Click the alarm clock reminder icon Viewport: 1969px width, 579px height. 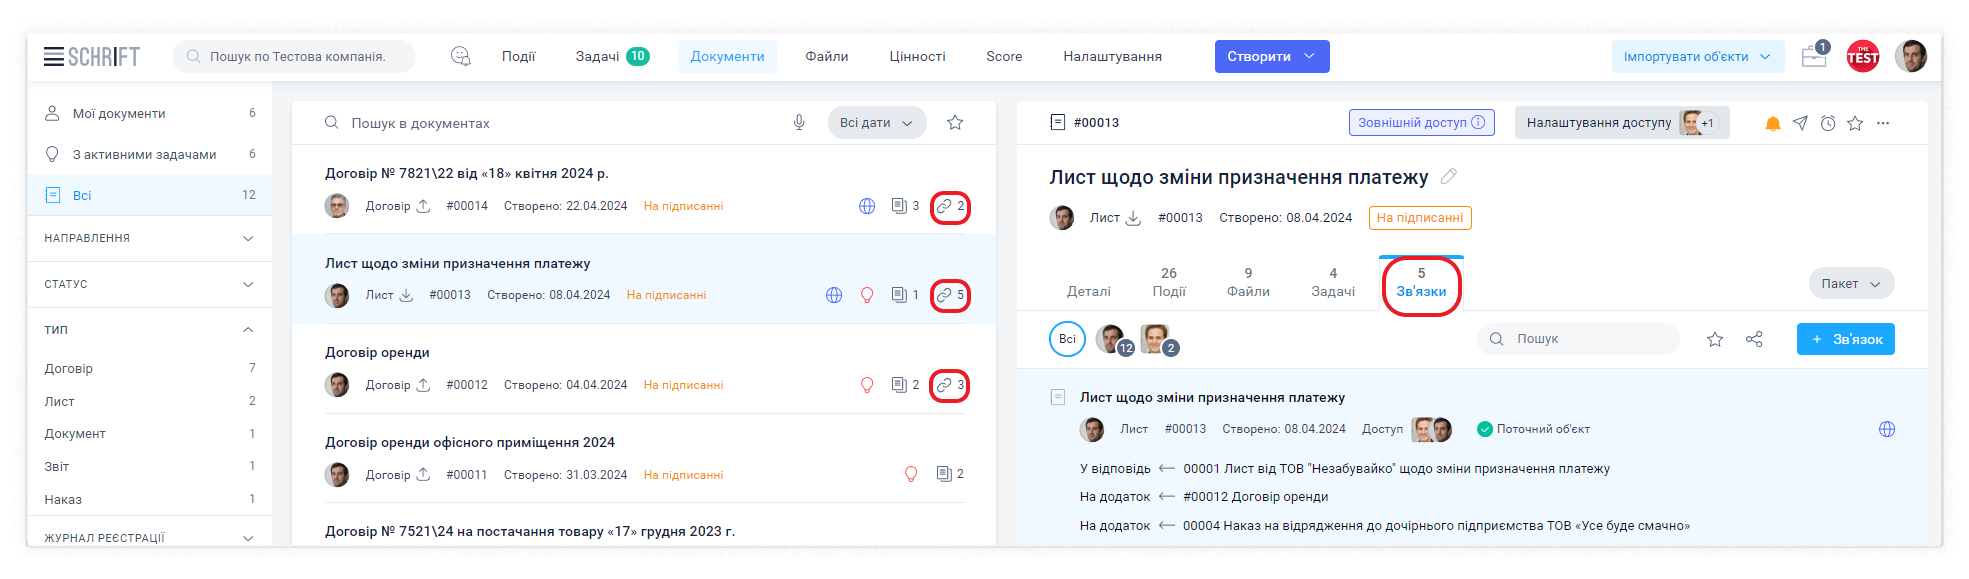pyautogui.click(x=1827, y=123)
